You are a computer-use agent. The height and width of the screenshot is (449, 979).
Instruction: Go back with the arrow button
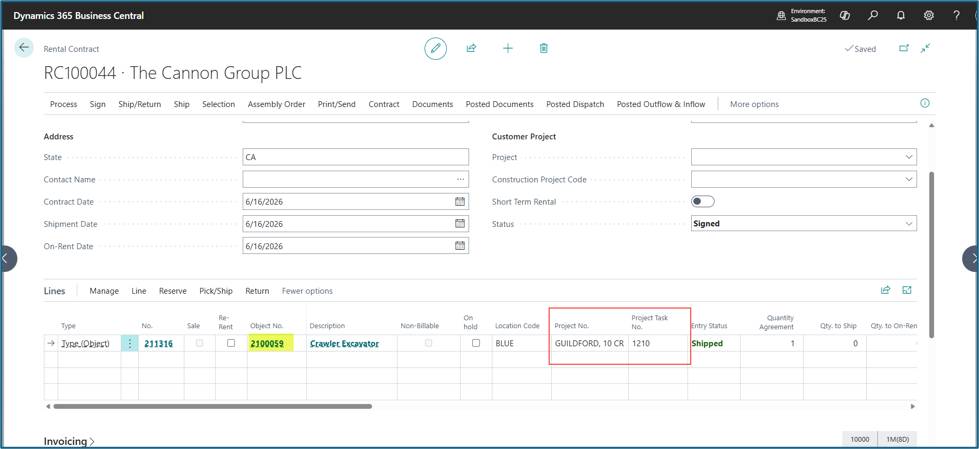click(x=24, y=47)
